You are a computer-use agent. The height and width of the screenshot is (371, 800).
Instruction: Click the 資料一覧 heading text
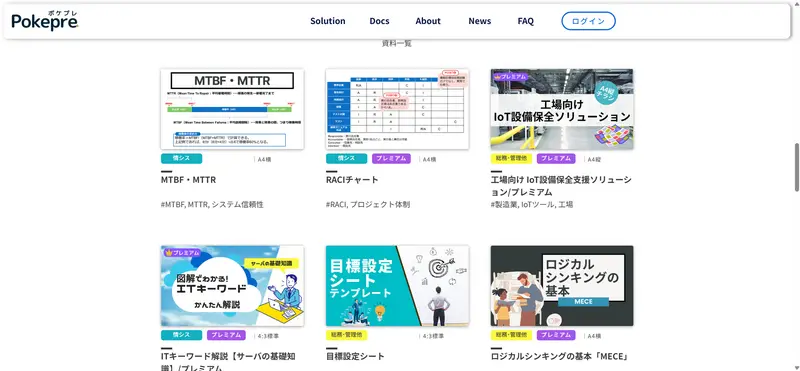pos(397,43)
